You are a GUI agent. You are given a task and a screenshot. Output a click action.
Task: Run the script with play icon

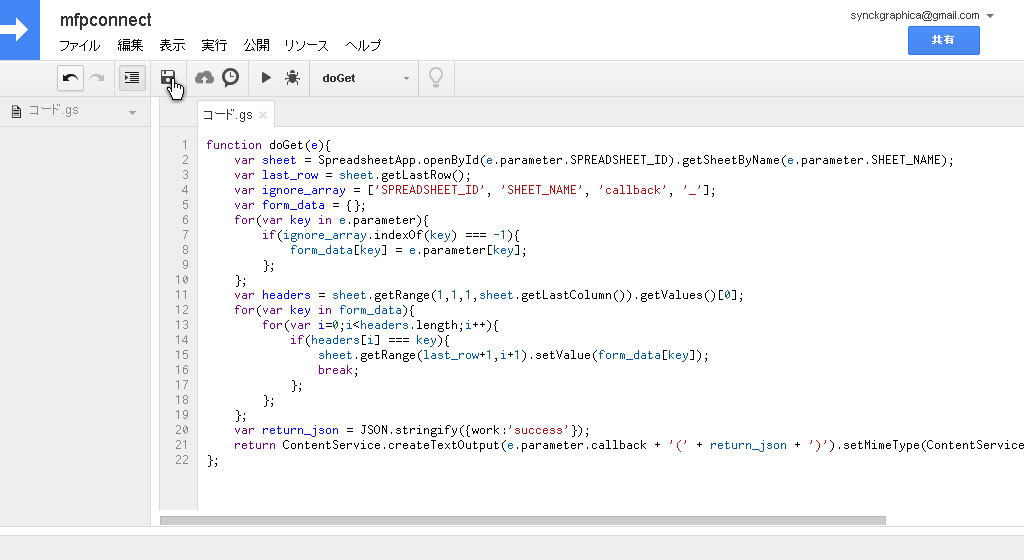pyautogui.click(x=266, y=78)
